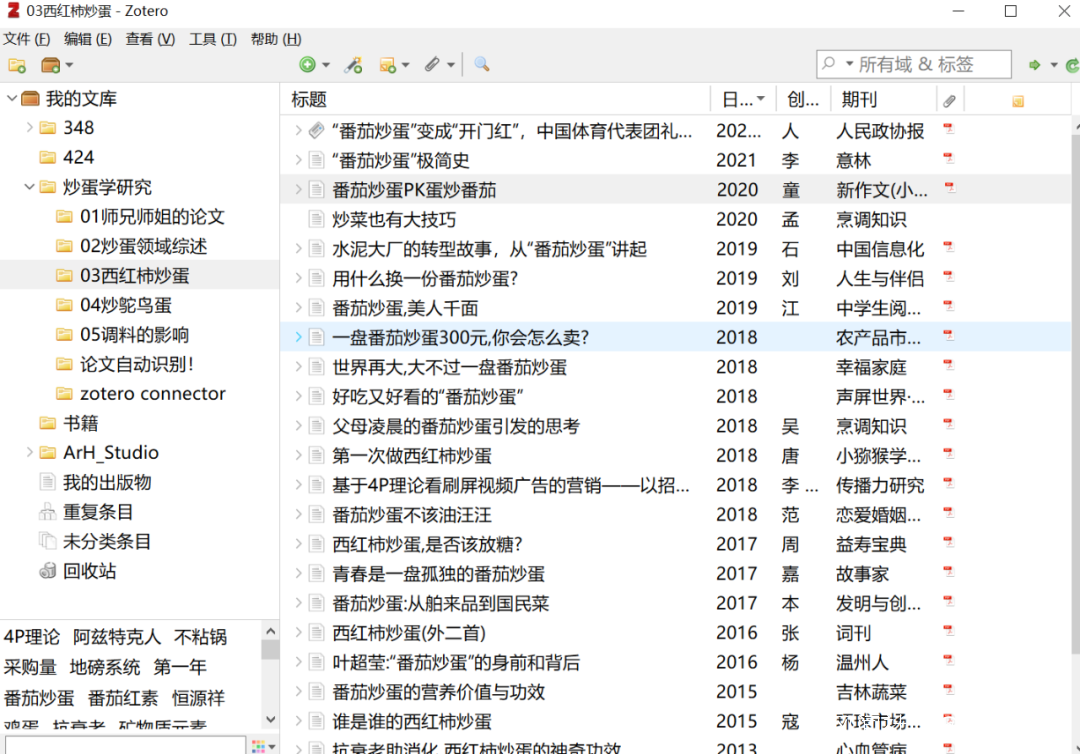Open new item dropdown arrow

tap(326, 65)
